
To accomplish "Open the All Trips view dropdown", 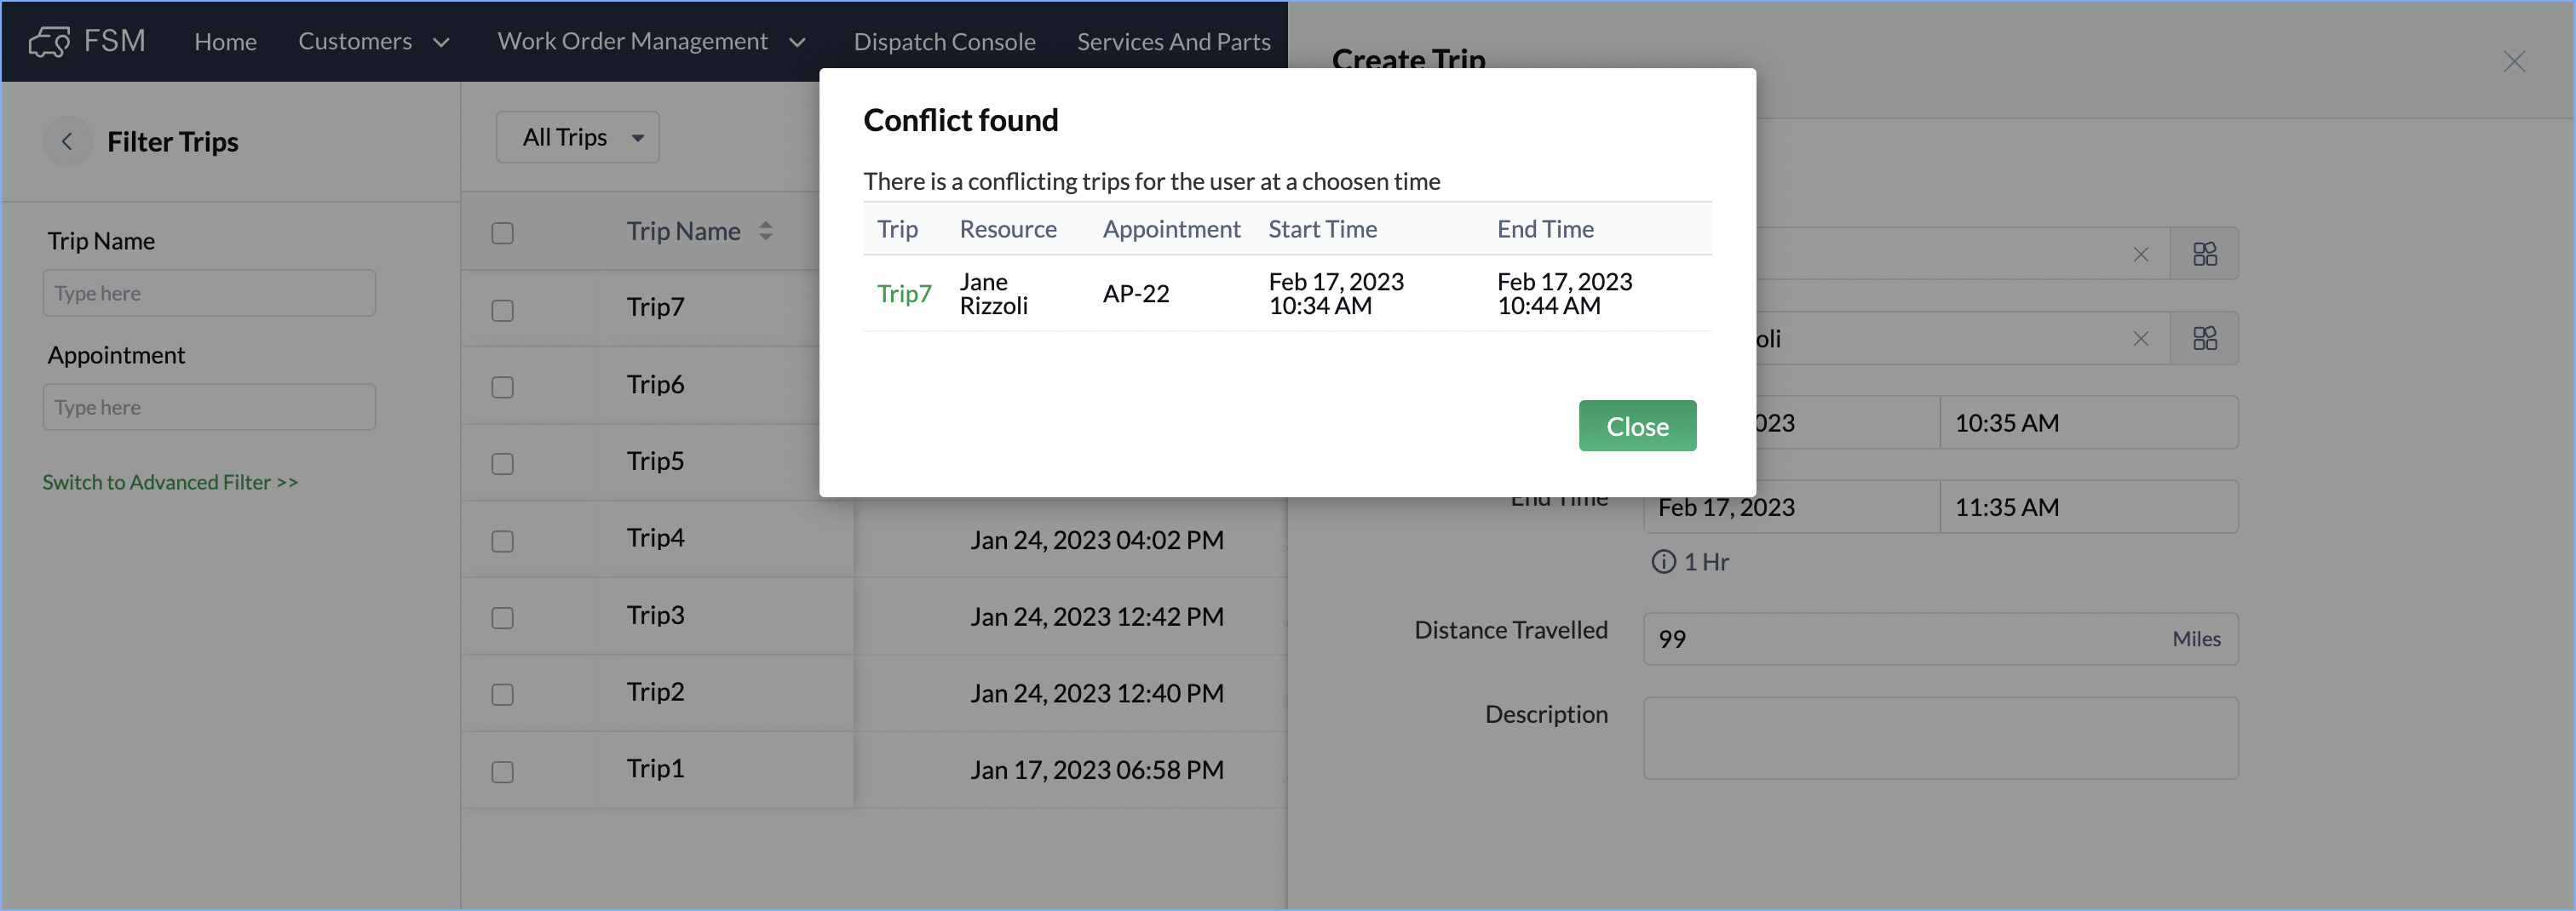I will tap(578, 137).
